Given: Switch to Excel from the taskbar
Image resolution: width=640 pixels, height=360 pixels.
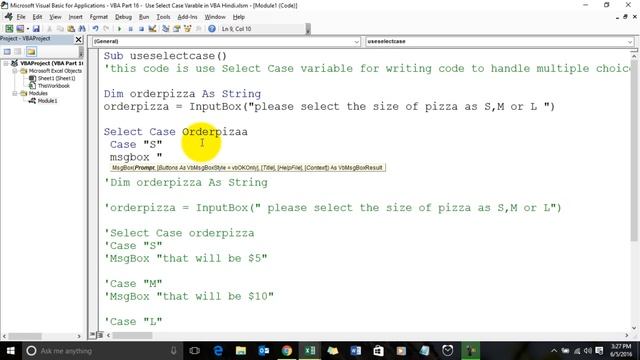Looking at the screenshot, I should click(310, 351).
